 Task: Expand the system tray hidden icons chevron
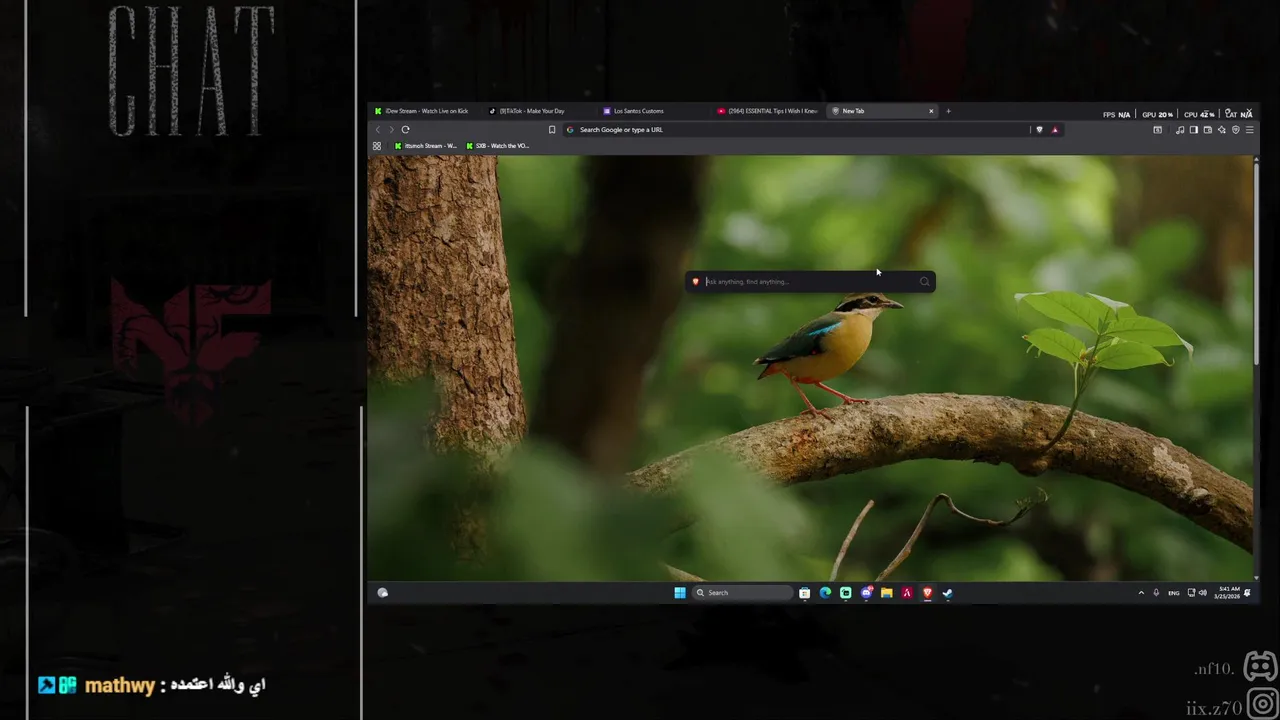pyautogui.click(x=1141, y=593)
